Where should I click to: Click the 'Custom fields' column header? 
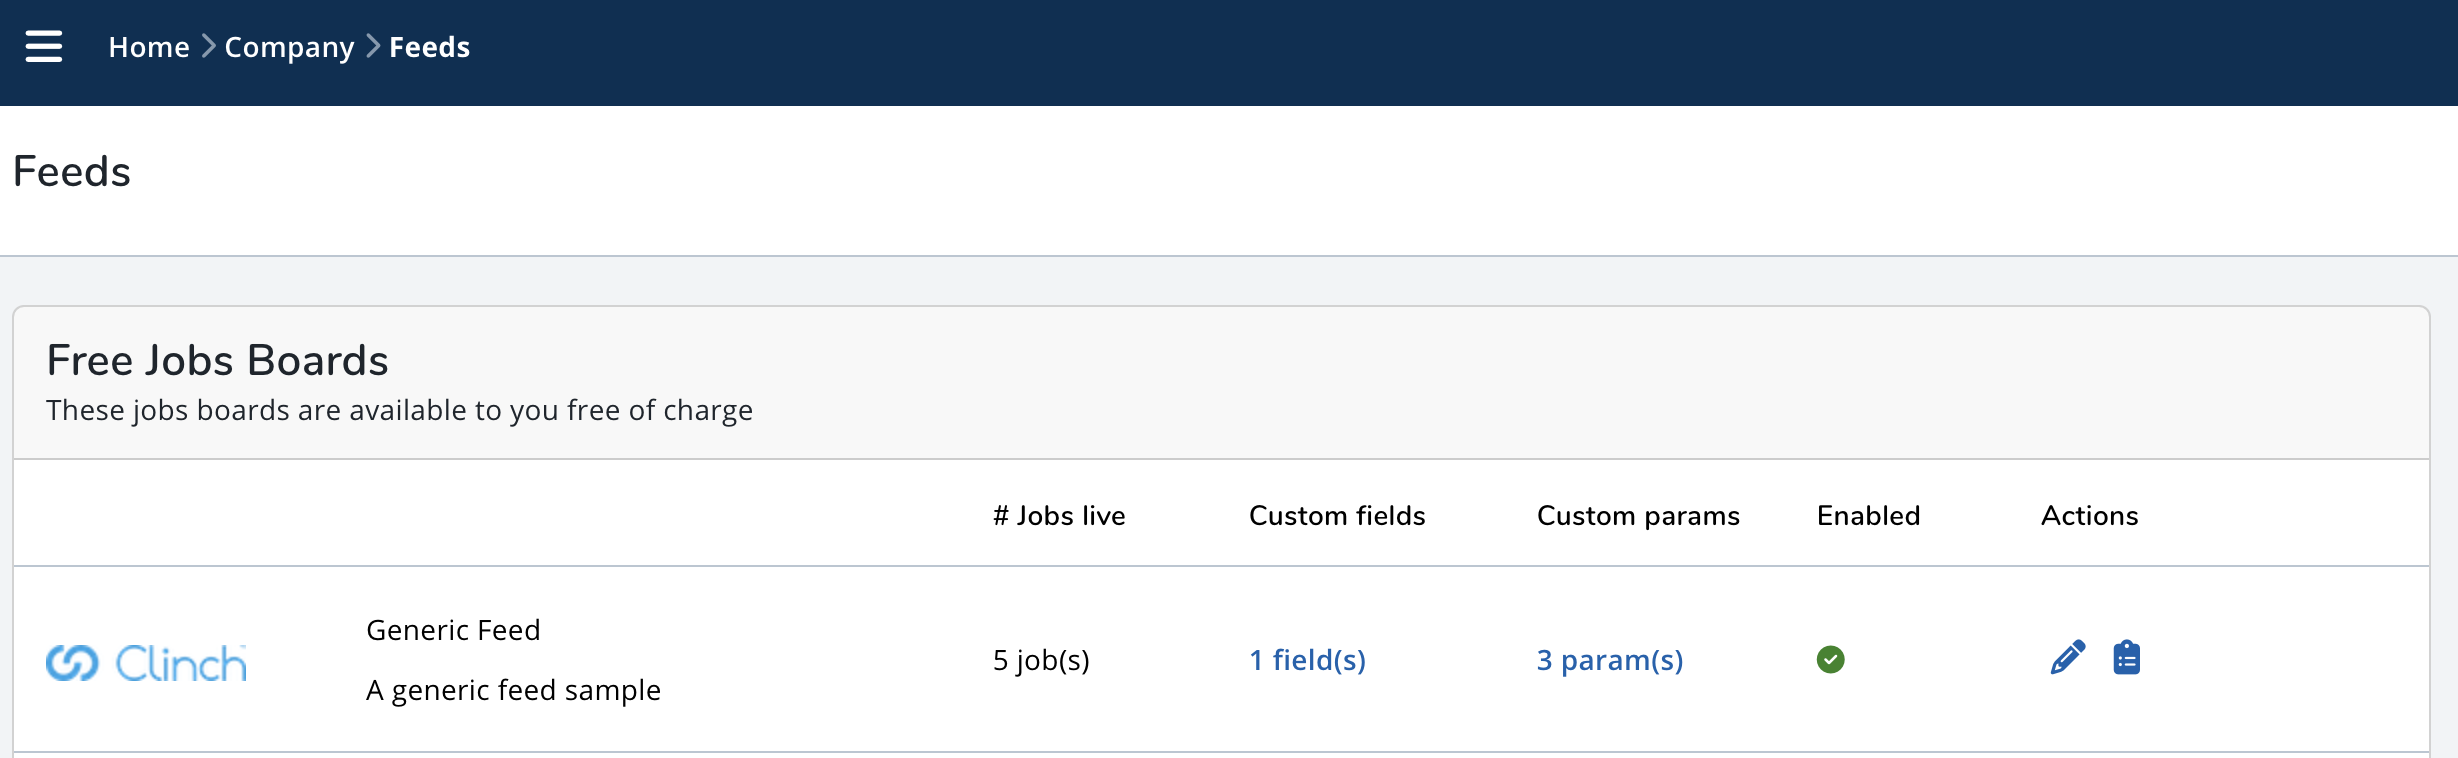pyautogui.click(x=1337, y=515)
